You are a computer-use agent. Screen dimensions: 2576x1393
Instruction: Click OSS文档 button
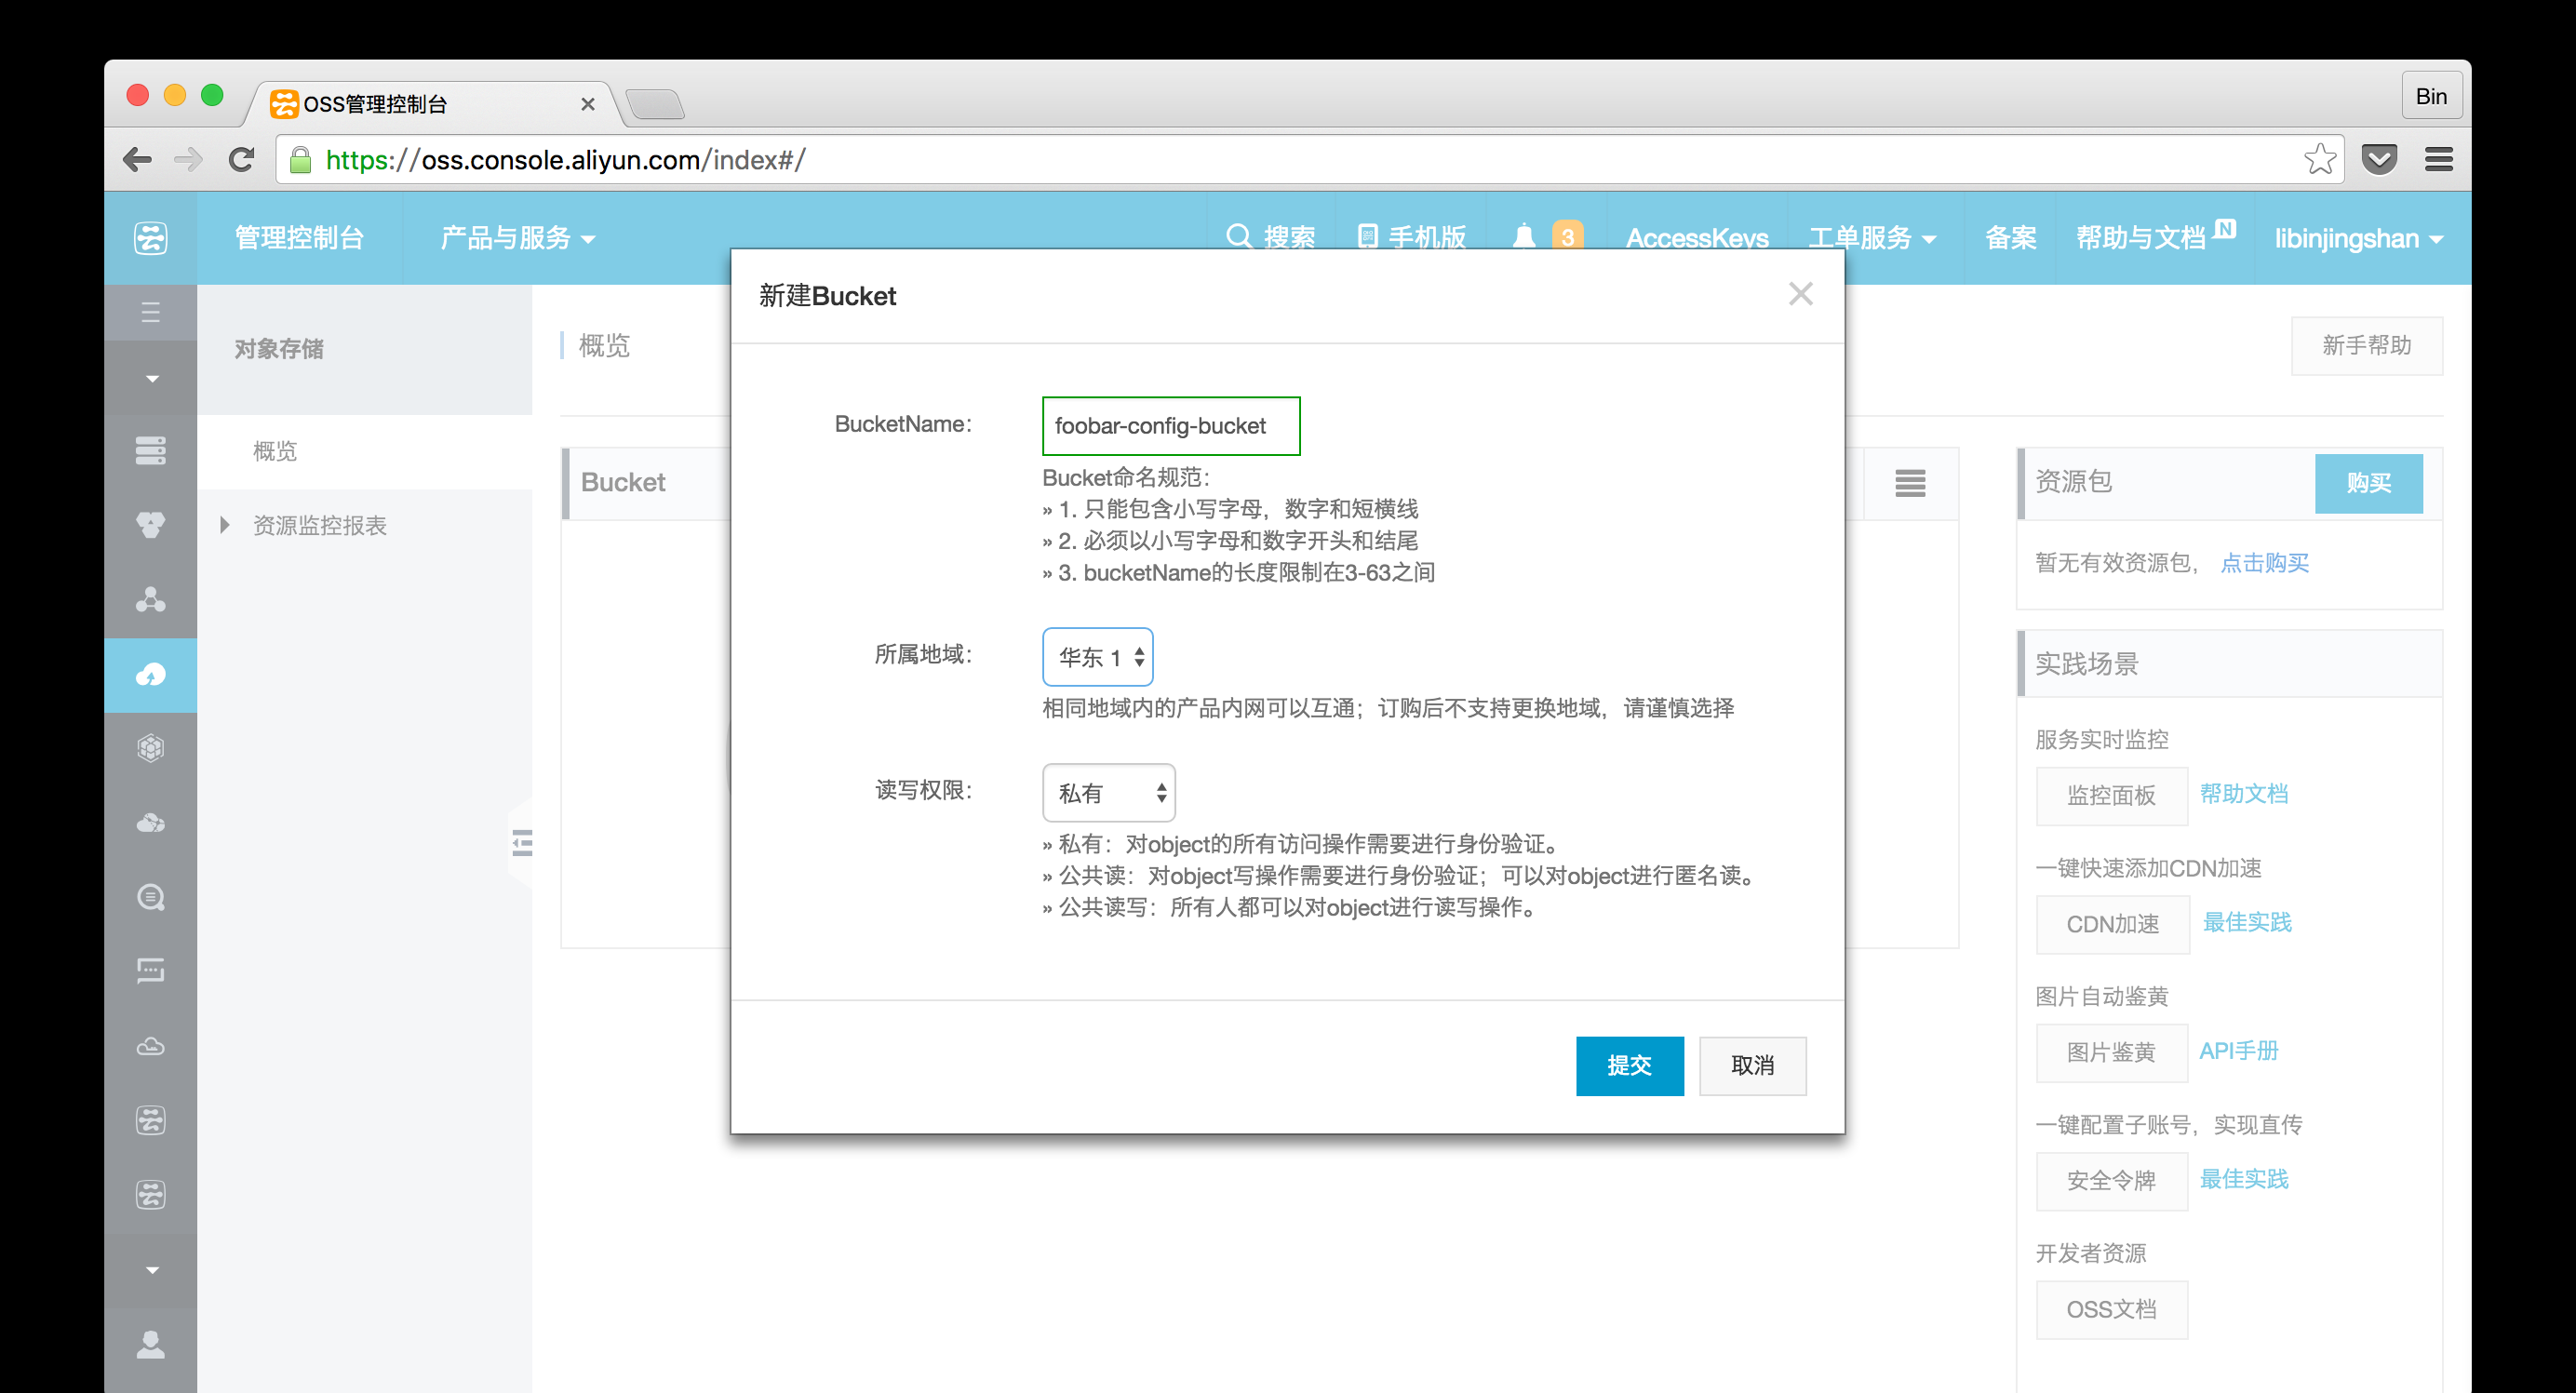[x=2111, y=1310]
